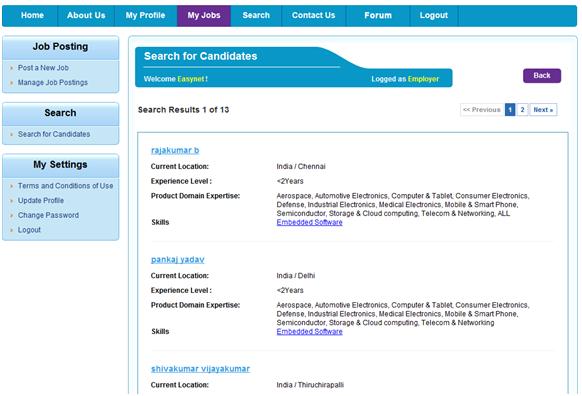Open pankaj yadav's Embedded Software skill
This screenshot has width=582, height=396.
[310, 331]
